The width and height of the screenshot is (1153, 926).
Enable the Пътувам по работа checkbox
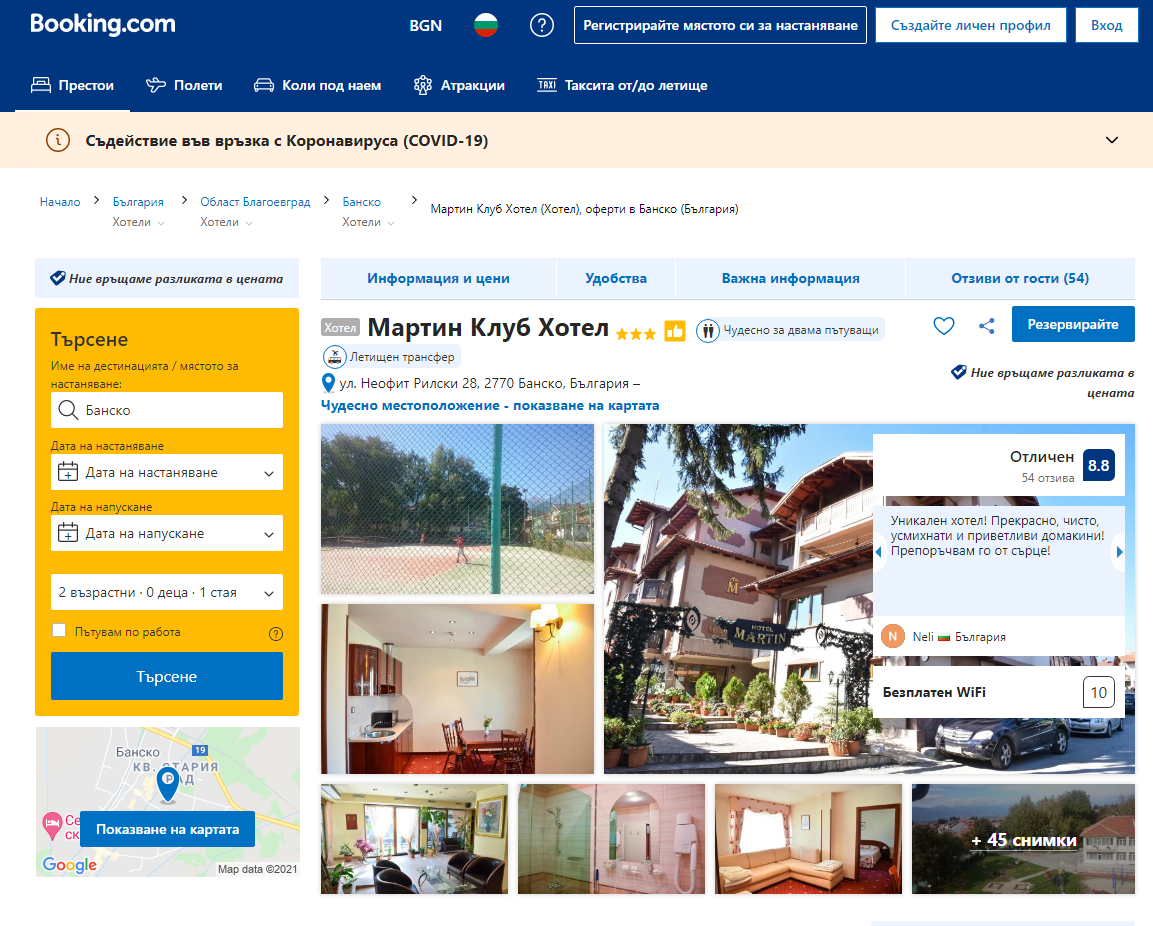tap(59, 631)
